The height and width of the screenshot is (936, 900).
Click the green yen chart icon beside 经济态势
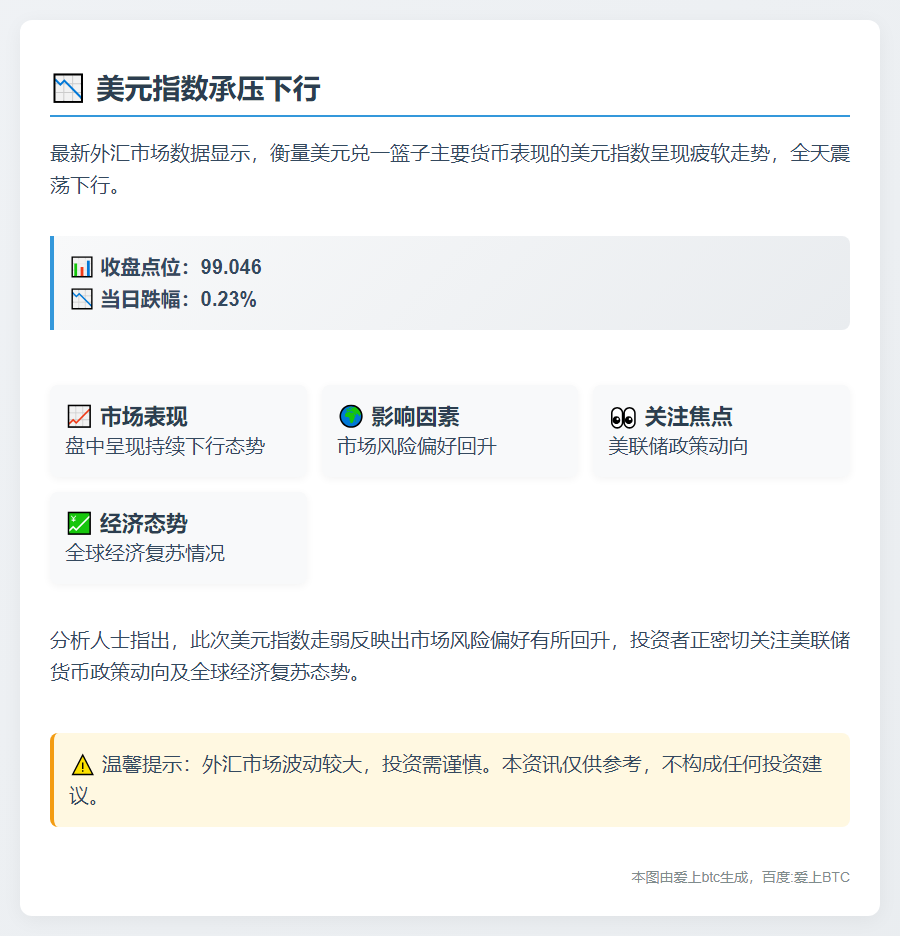(x=79, y=523)
